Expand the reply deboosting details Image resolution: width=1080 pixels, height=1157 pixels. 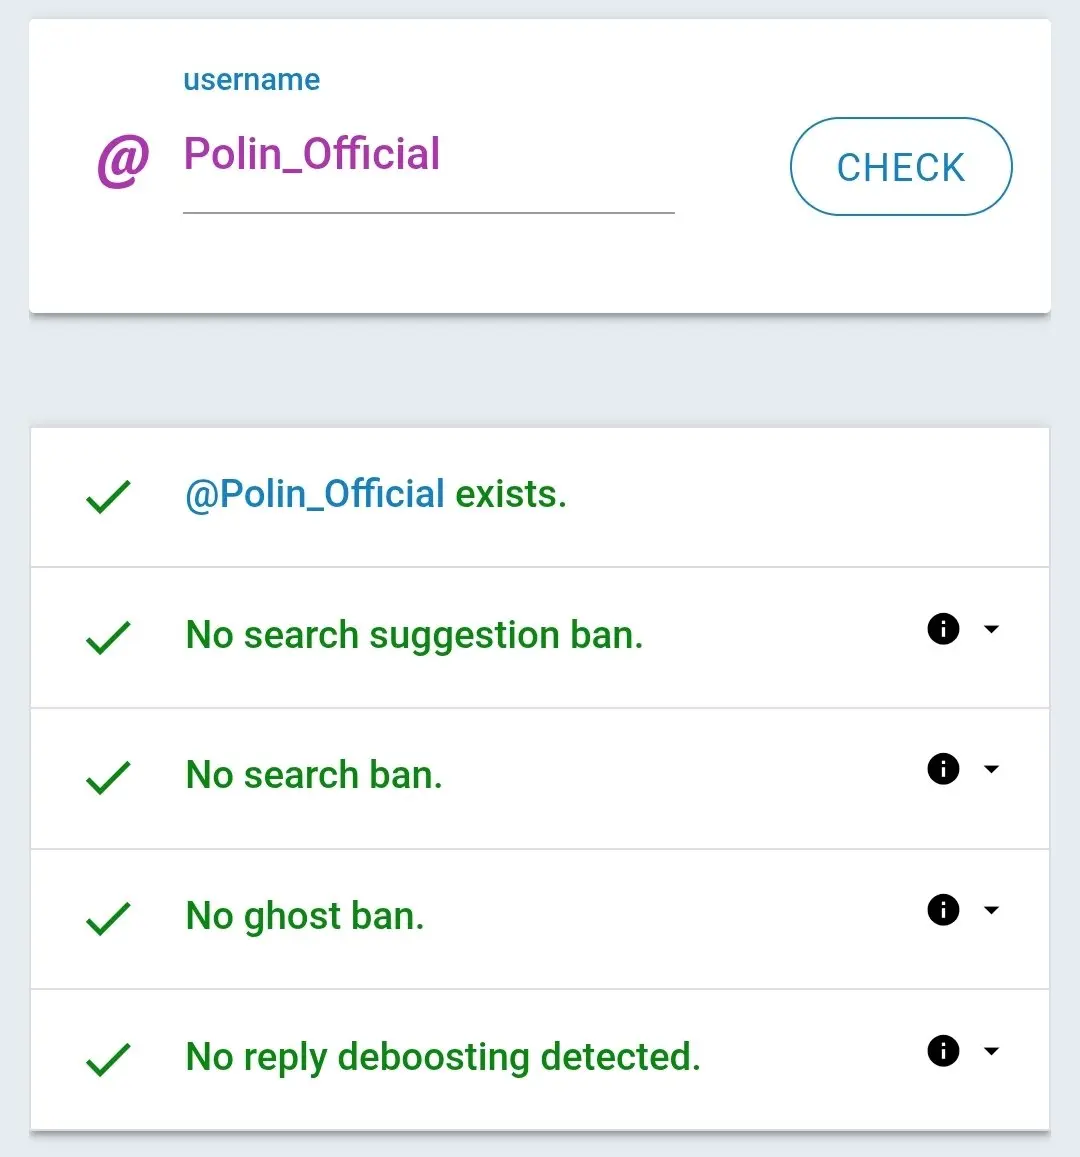pos(991,1051)
